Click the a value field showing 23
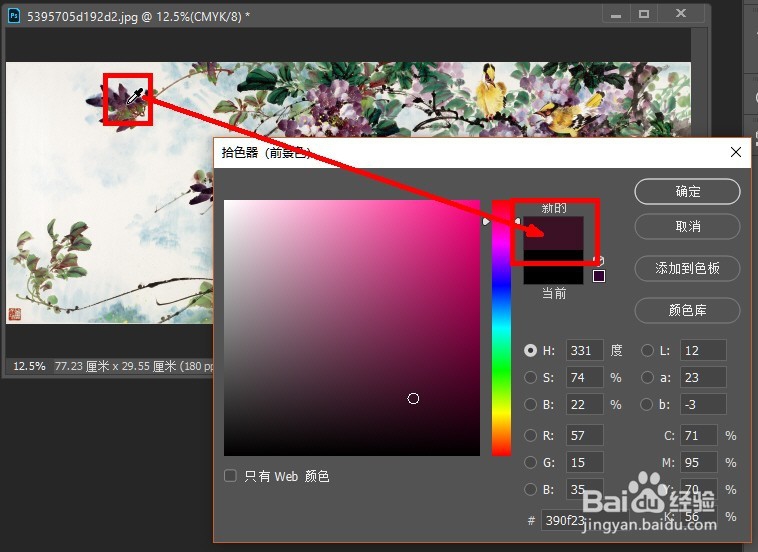 [x=703, y=378]
